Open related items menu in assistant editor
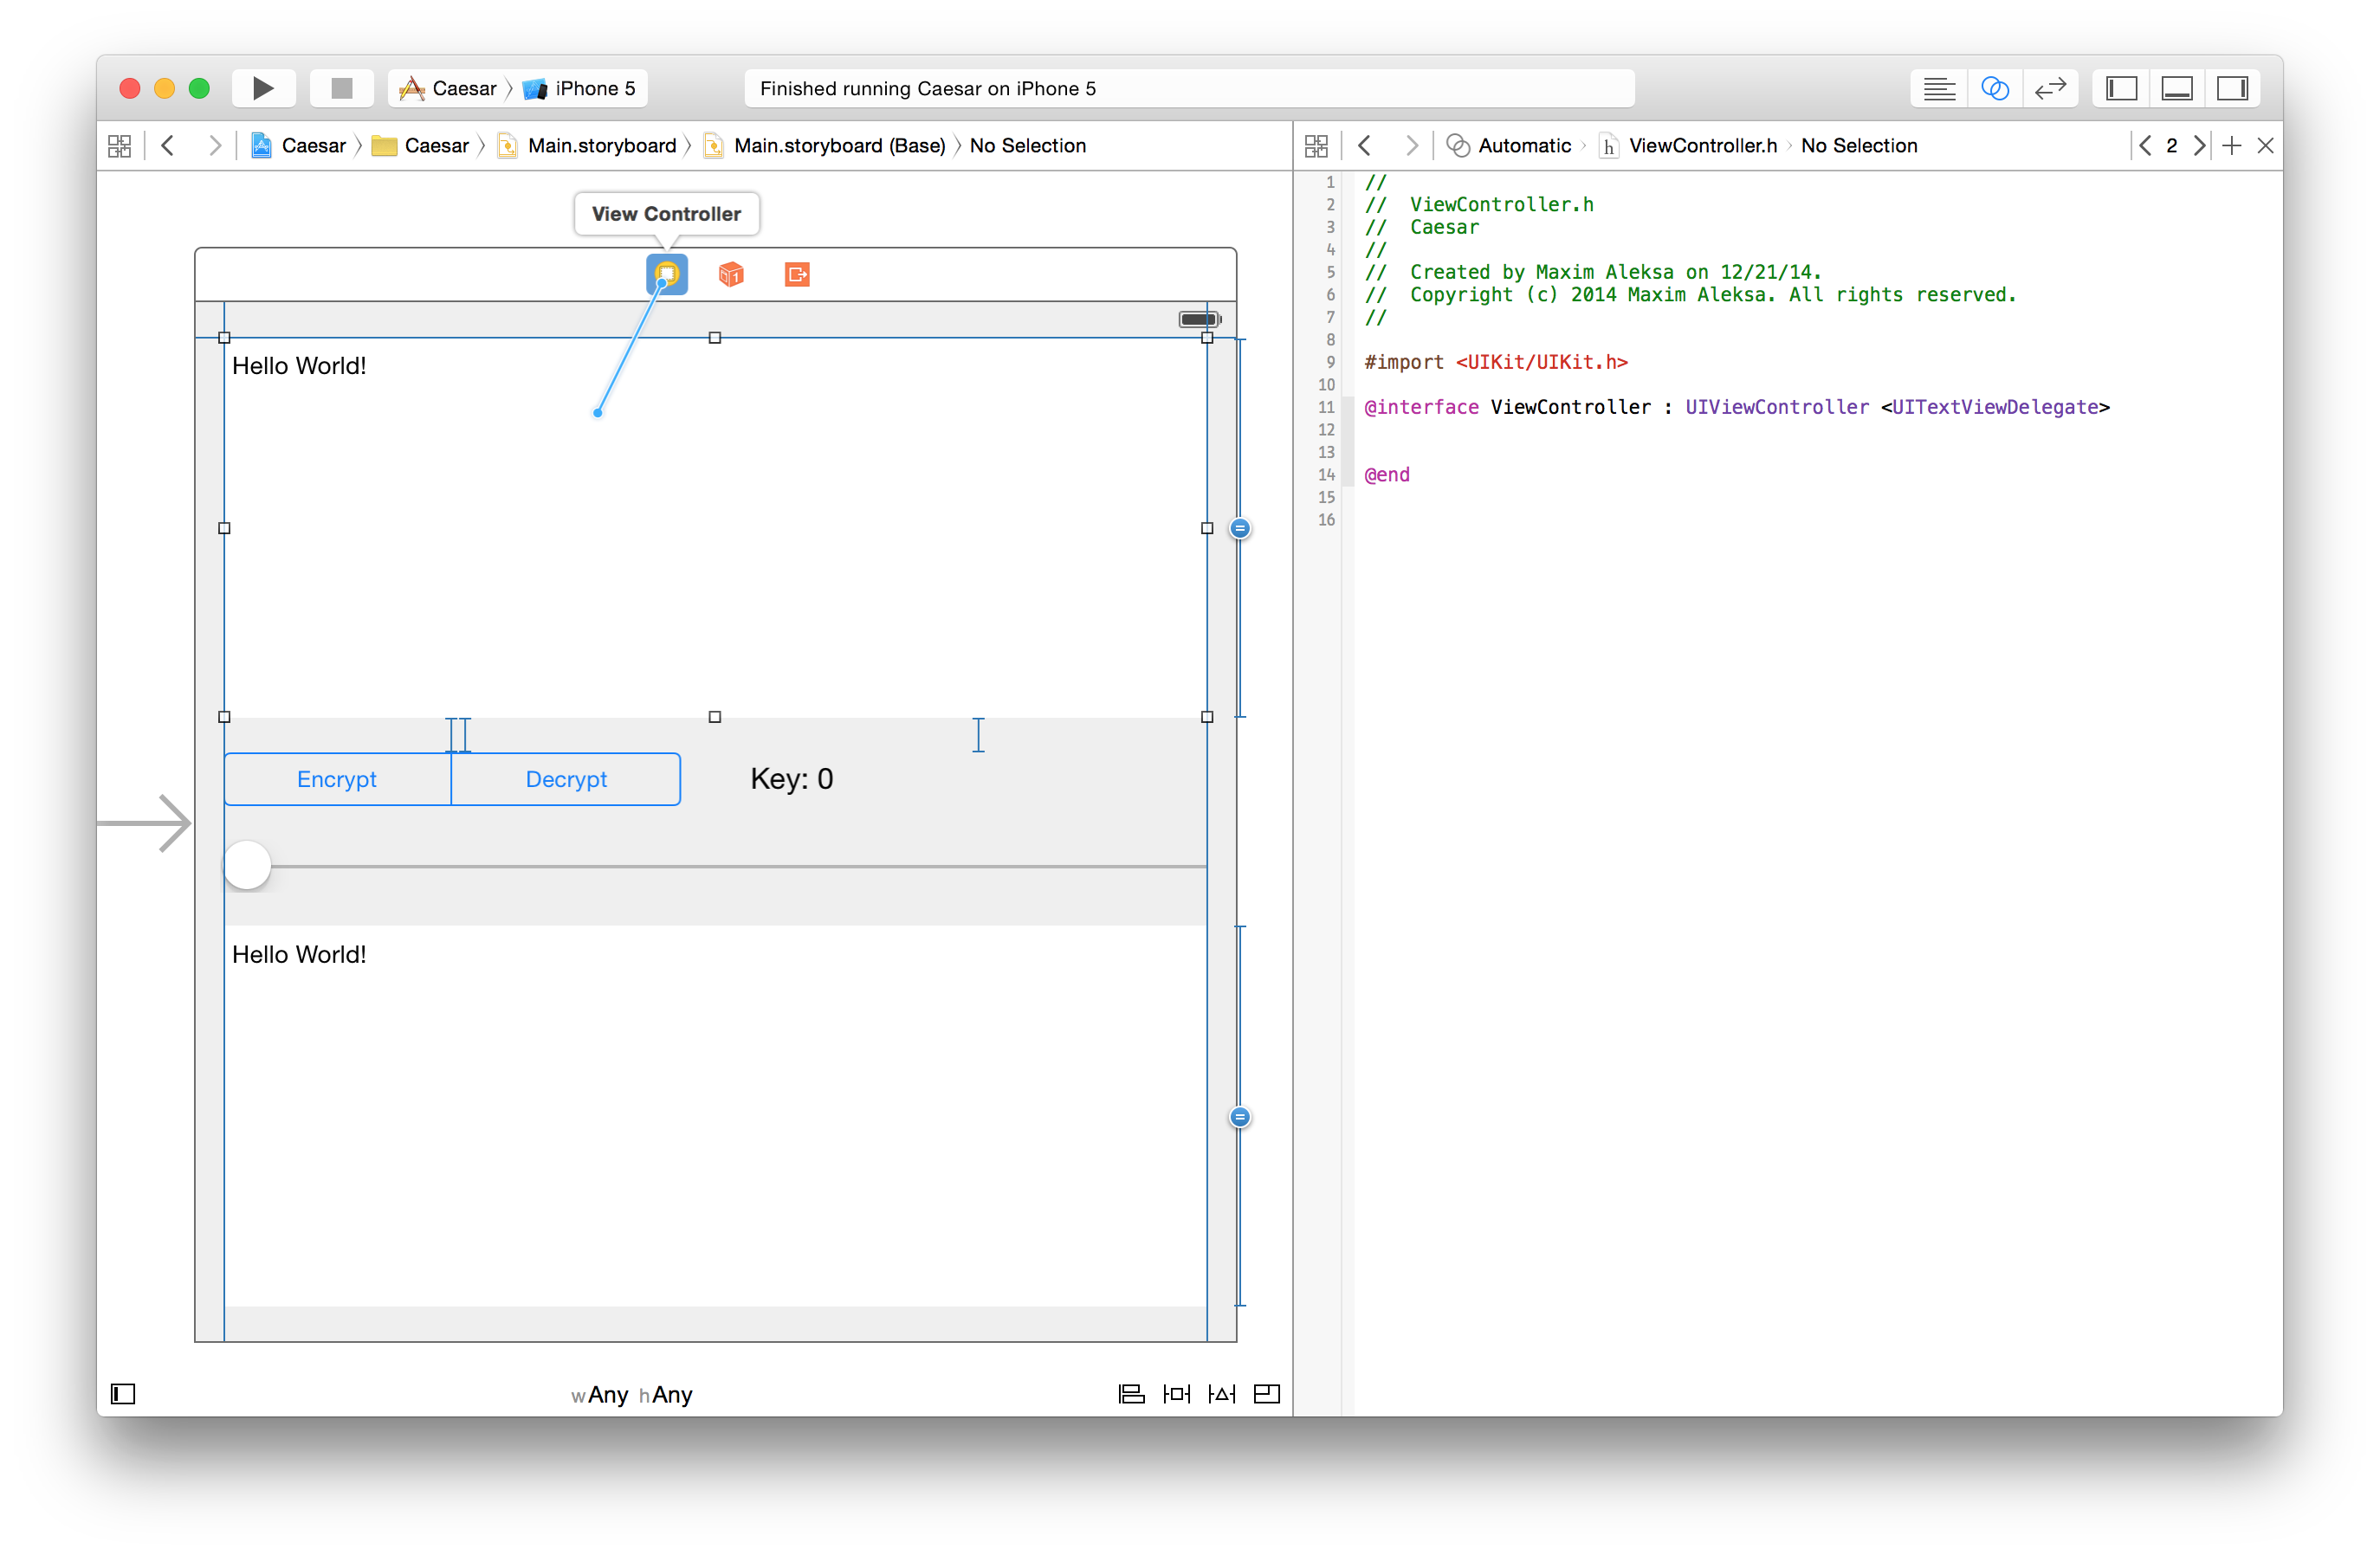The image size is (2380, 1555). 1316,146
